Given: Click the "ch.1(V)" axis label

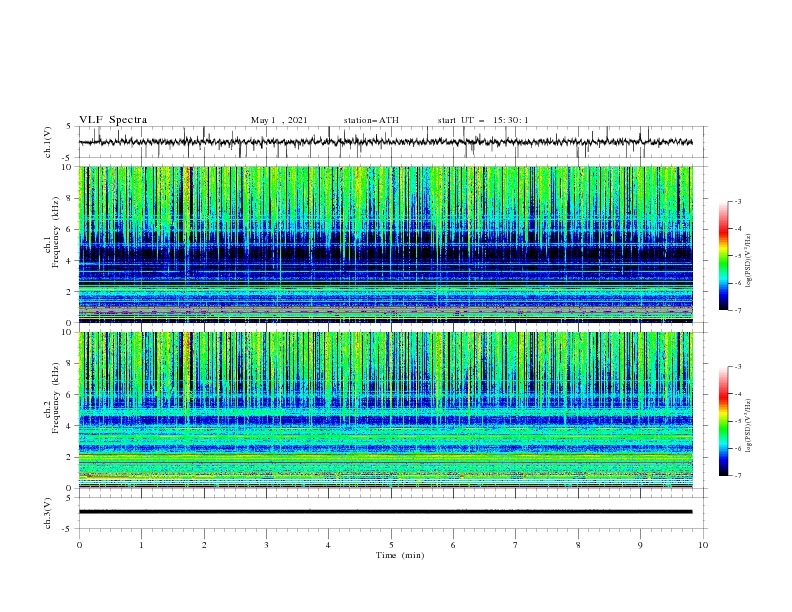Looking at the screenshot, I should coord(48,142).
